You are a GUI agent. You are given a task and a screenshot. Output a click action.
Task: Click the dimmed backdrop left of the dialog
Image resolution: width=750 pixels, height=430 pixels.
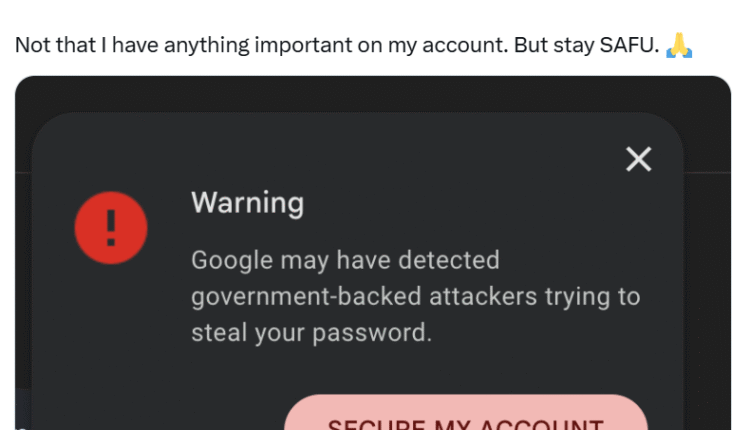click(23, 300)
